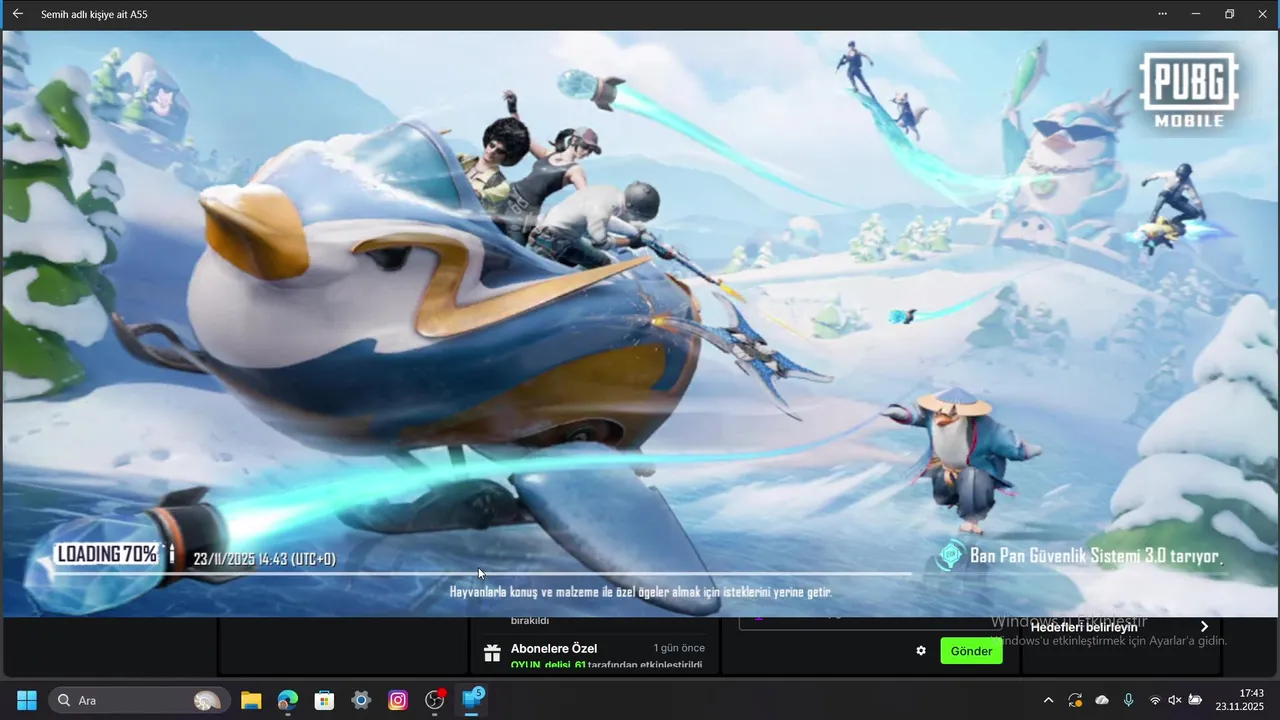
Task: Open the taskbar app with red dot
Action: coord(435,700)
